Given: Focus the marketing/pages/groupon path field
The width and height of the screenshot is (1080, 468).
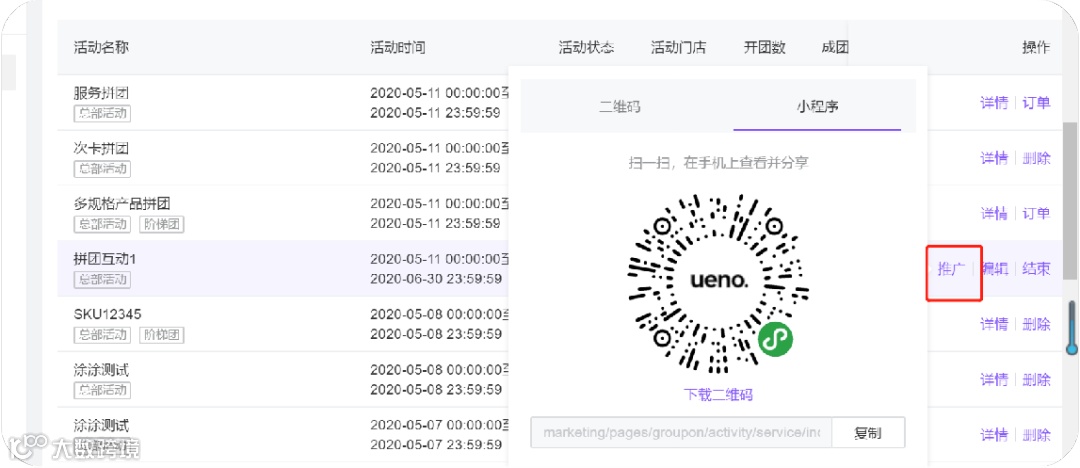Looking at the screenshot, I should [681, 433].
